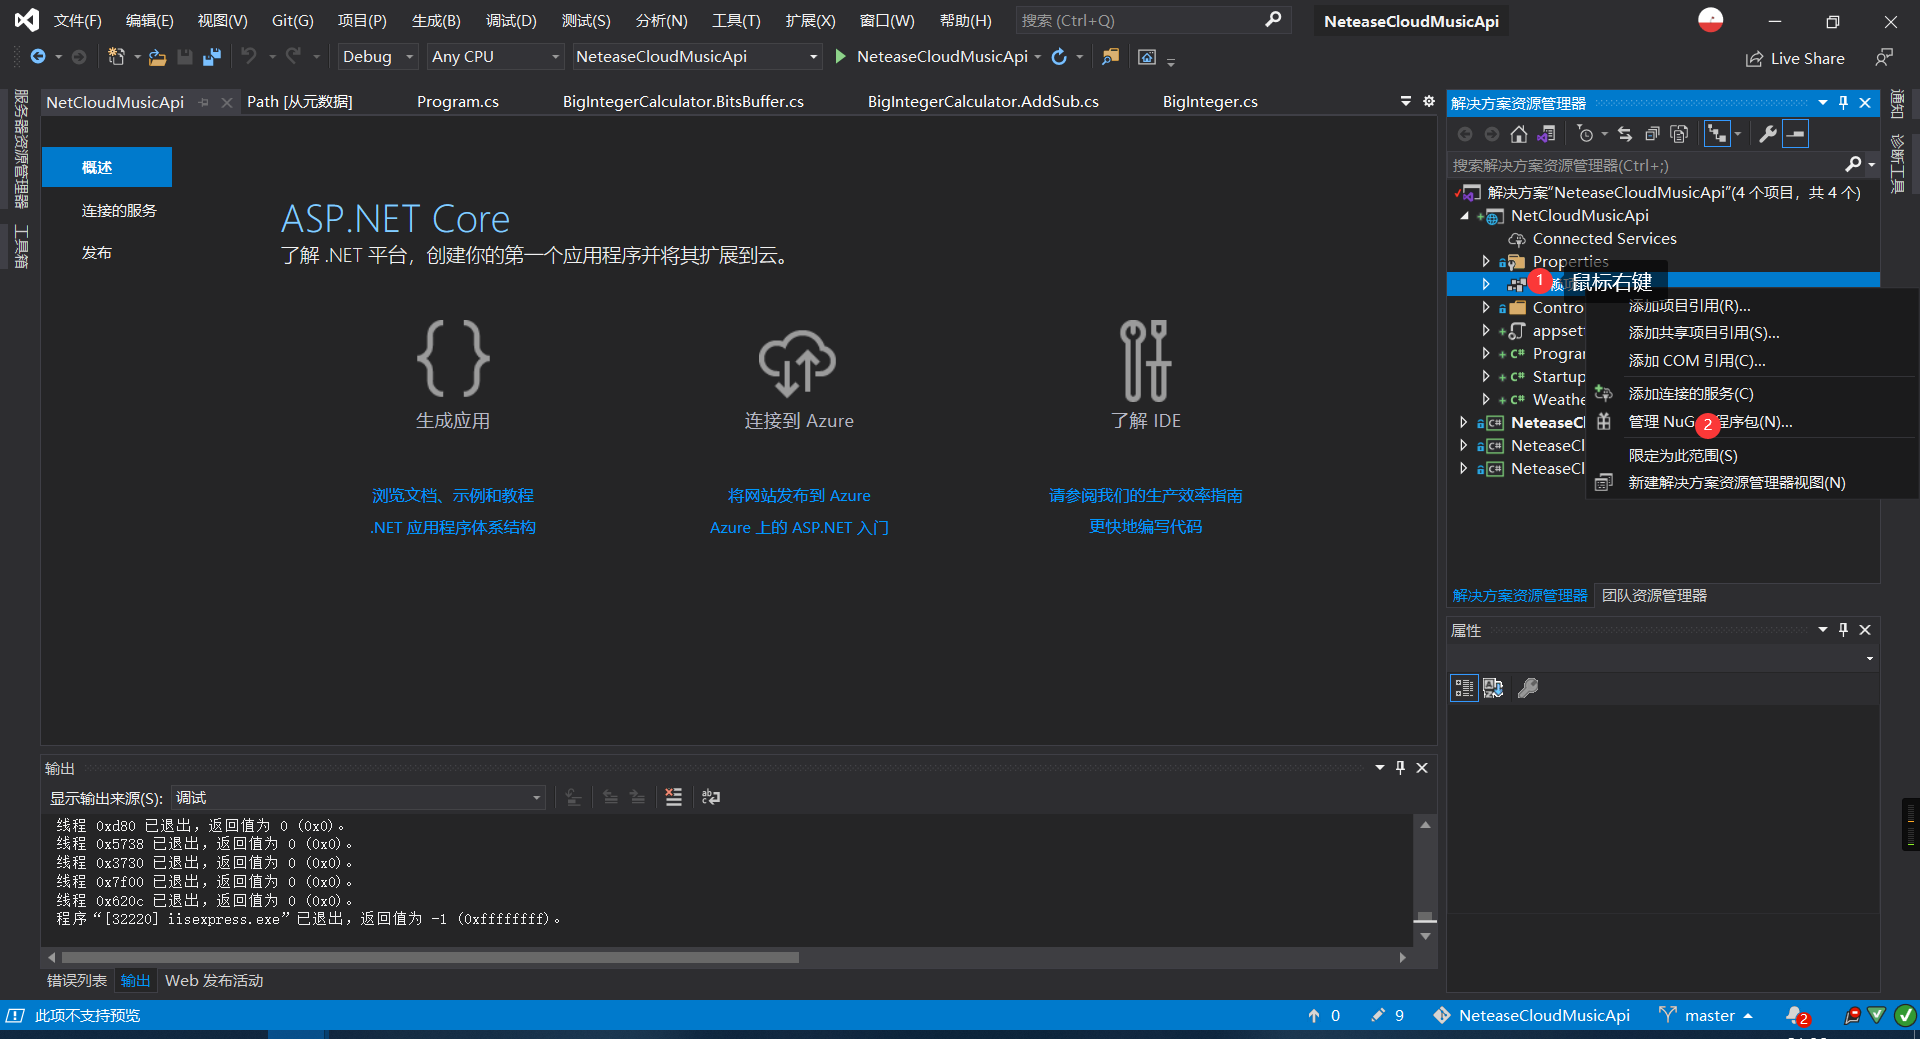This screenshot has width=1920, height=1039.
Task: Open the startup project NeteaseCloudMusicApi dropdown
Action: click(697, 57)
